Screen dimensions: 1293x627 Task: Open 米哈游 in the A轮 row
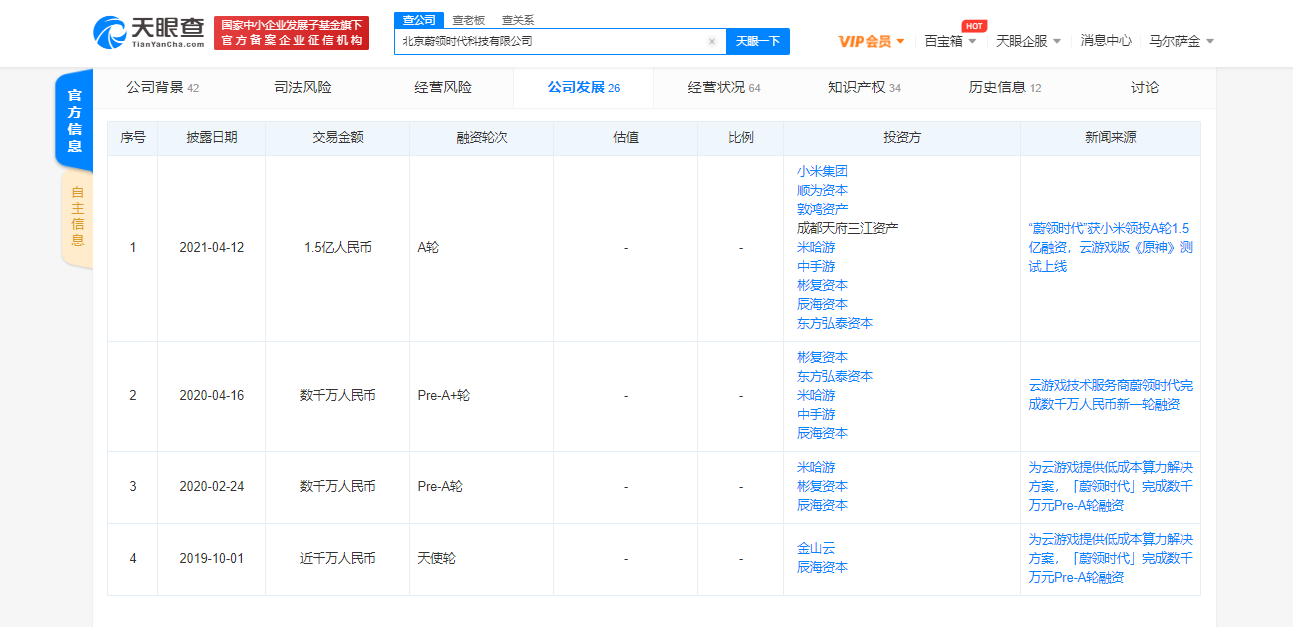point(816,247)
